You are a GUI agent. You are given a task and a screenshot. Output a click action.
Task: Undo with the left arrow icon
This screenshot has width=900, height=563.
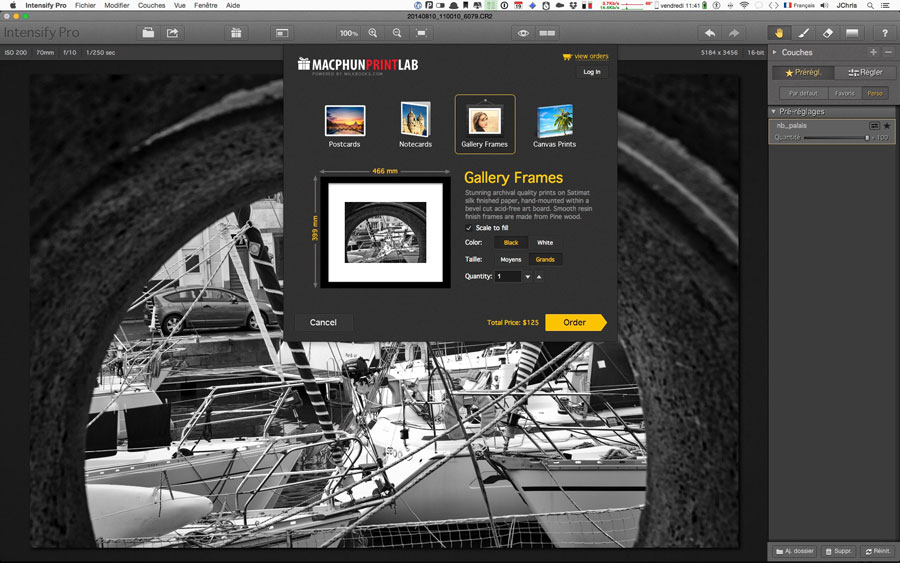[710, 33]
